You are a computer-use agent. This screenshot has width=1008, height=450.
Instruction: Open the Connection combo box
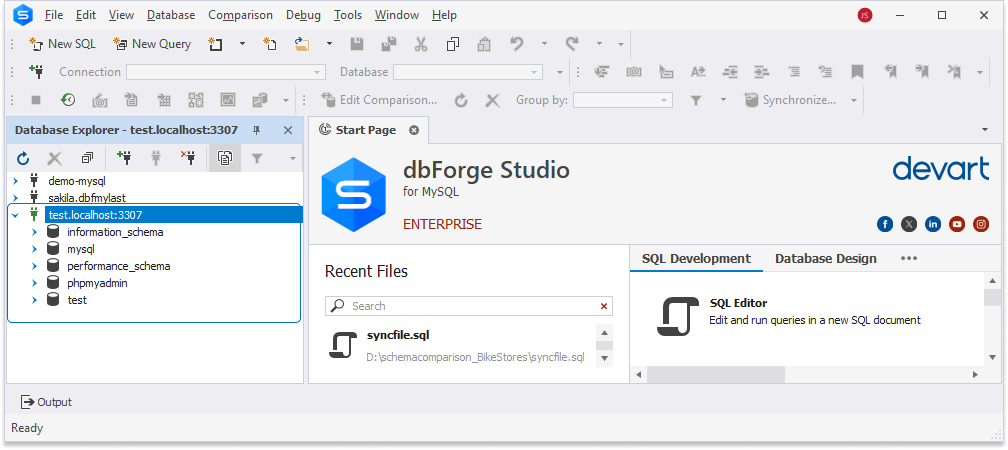click(x=226, y=72)
